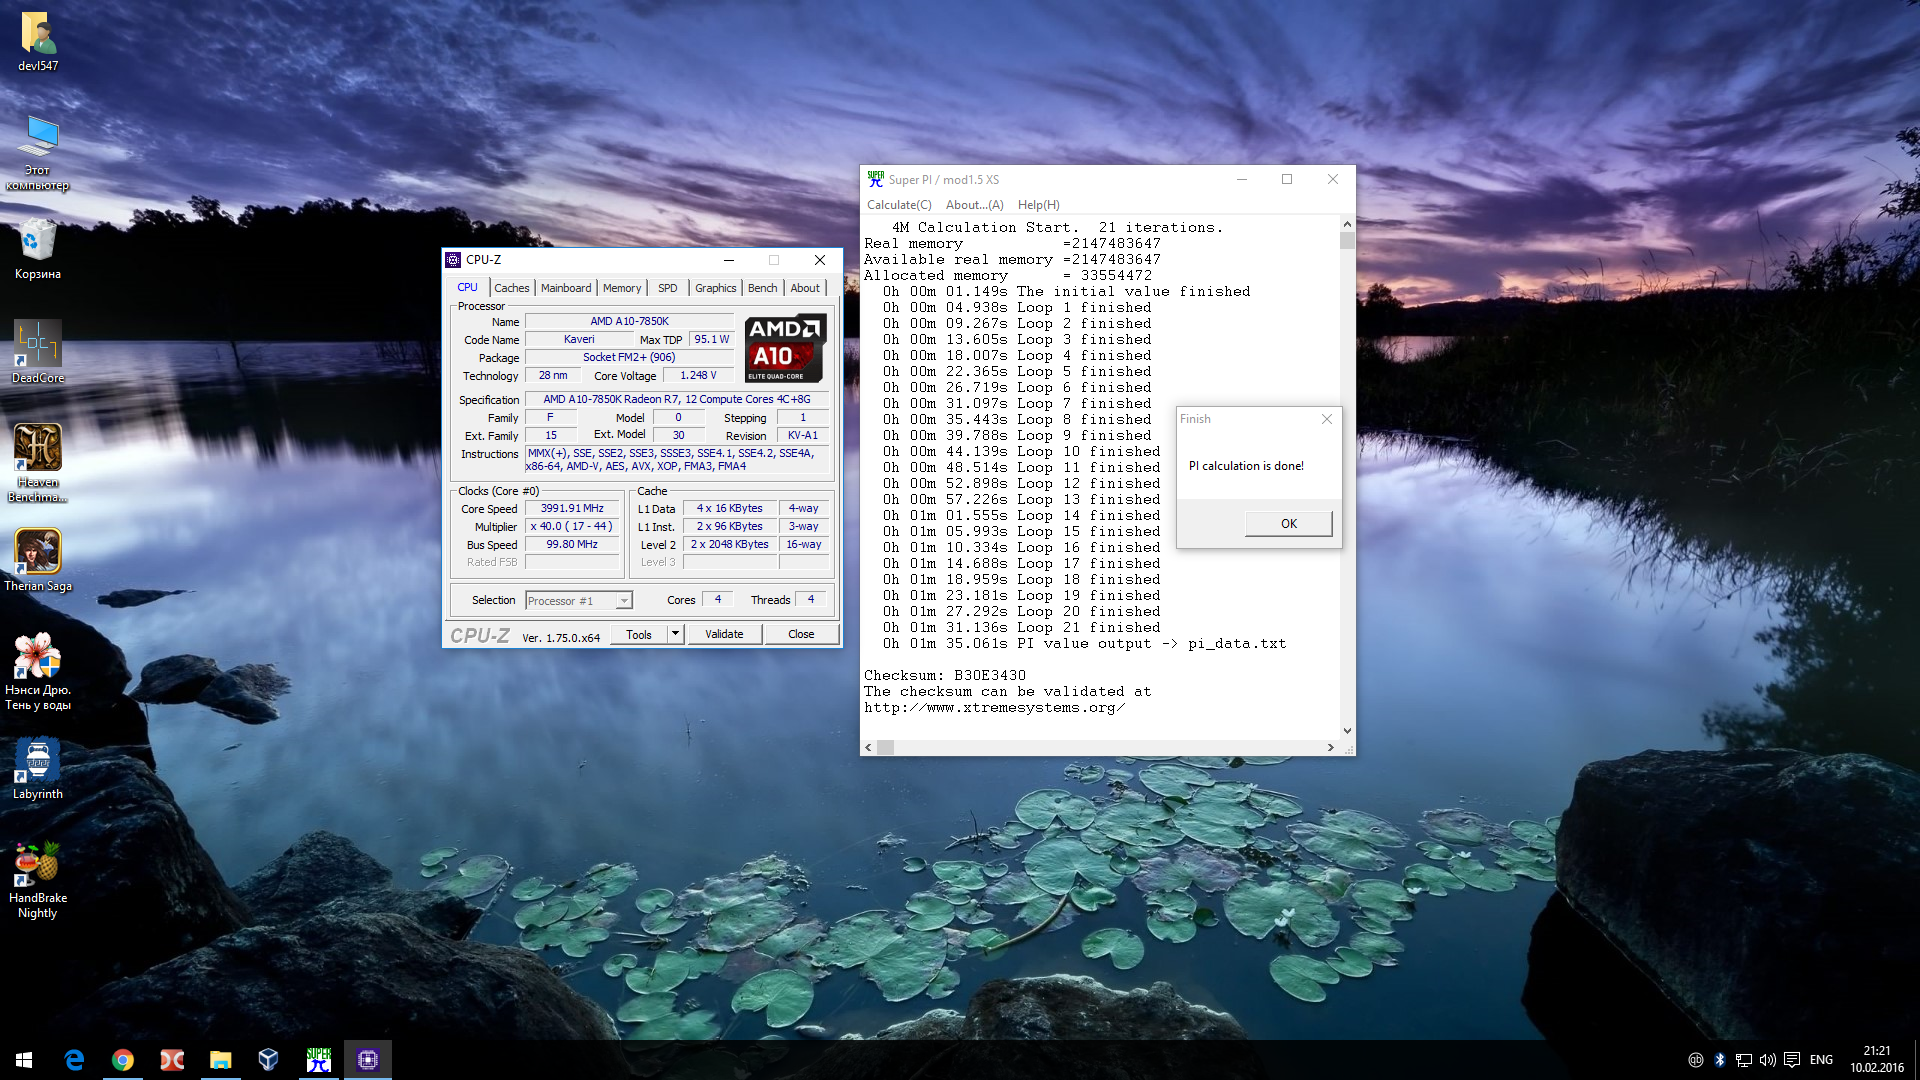This screenshot has height=1080, width=1920.
Task: Click the Super PI icon in the taskbar
Action: [318, 1060]
